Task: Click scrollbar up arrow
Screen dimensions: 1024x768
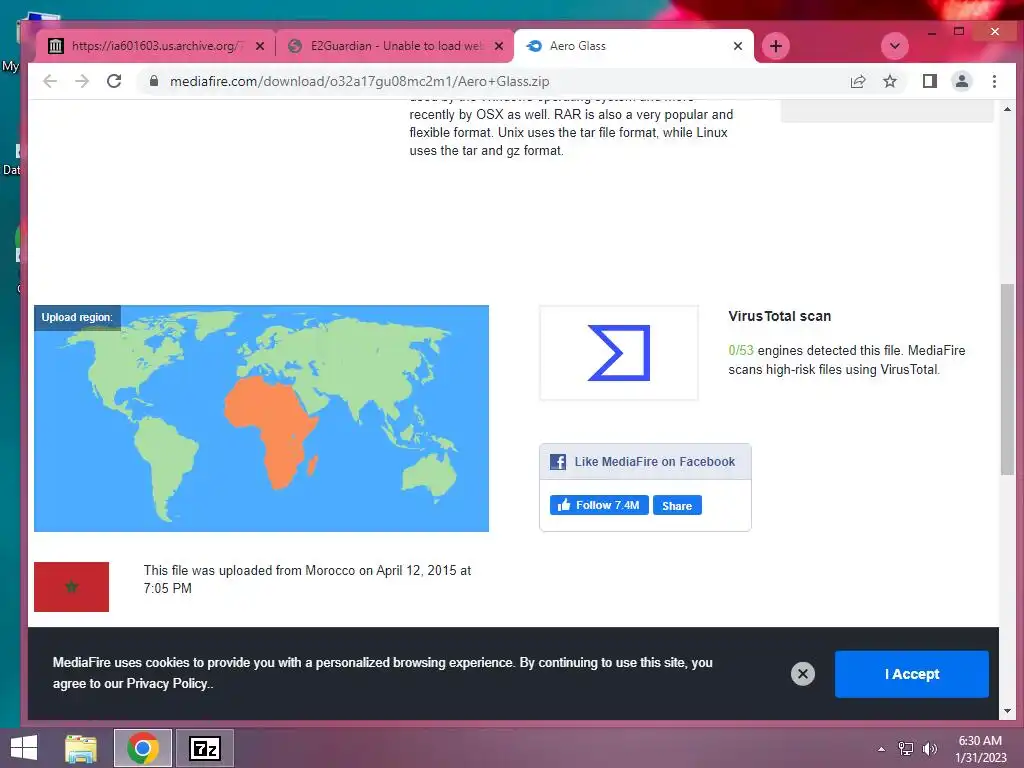Action: (1007, 109)
